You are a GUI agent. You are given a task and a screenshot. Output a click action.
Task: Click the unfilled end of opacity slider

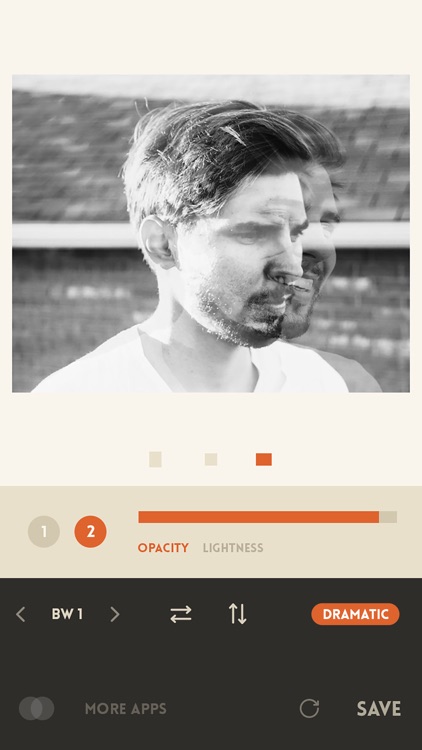(x=388, y=517)
